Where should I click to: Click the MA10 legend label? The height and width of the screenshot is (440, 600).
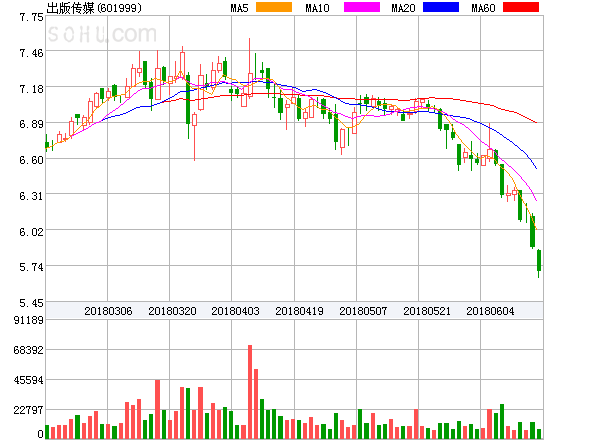317,8
